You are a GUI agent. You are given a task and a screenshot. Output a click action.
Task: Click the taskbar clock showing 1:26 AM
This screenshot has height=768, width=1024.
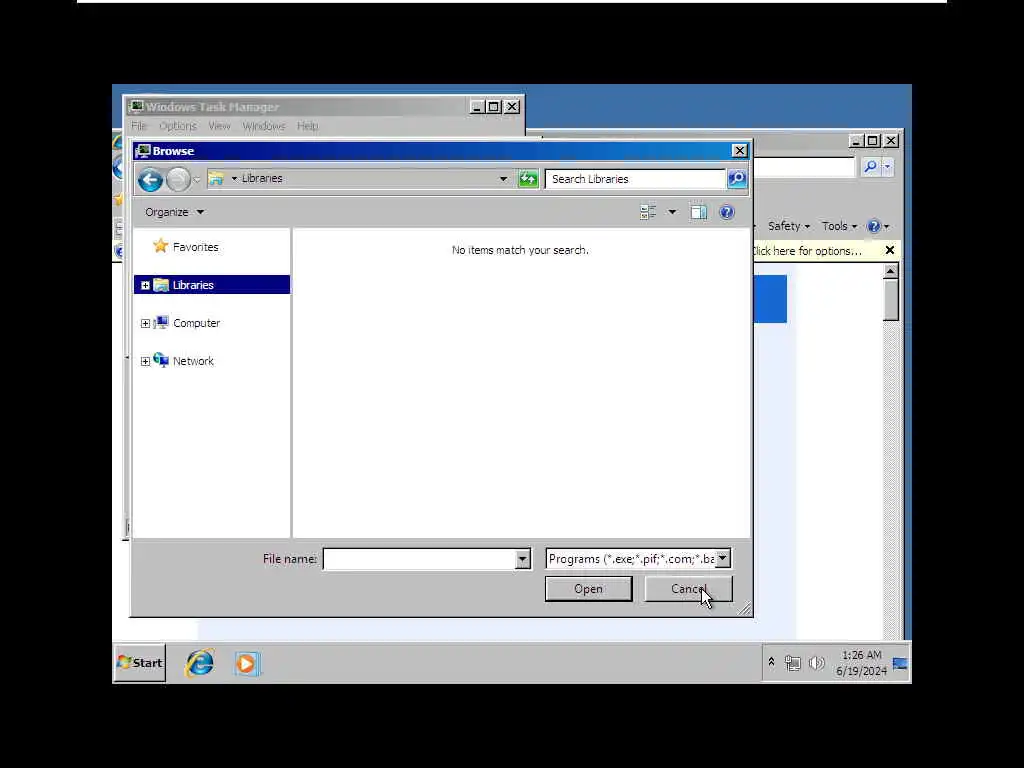pyautogui.click(x=861, y=663)
